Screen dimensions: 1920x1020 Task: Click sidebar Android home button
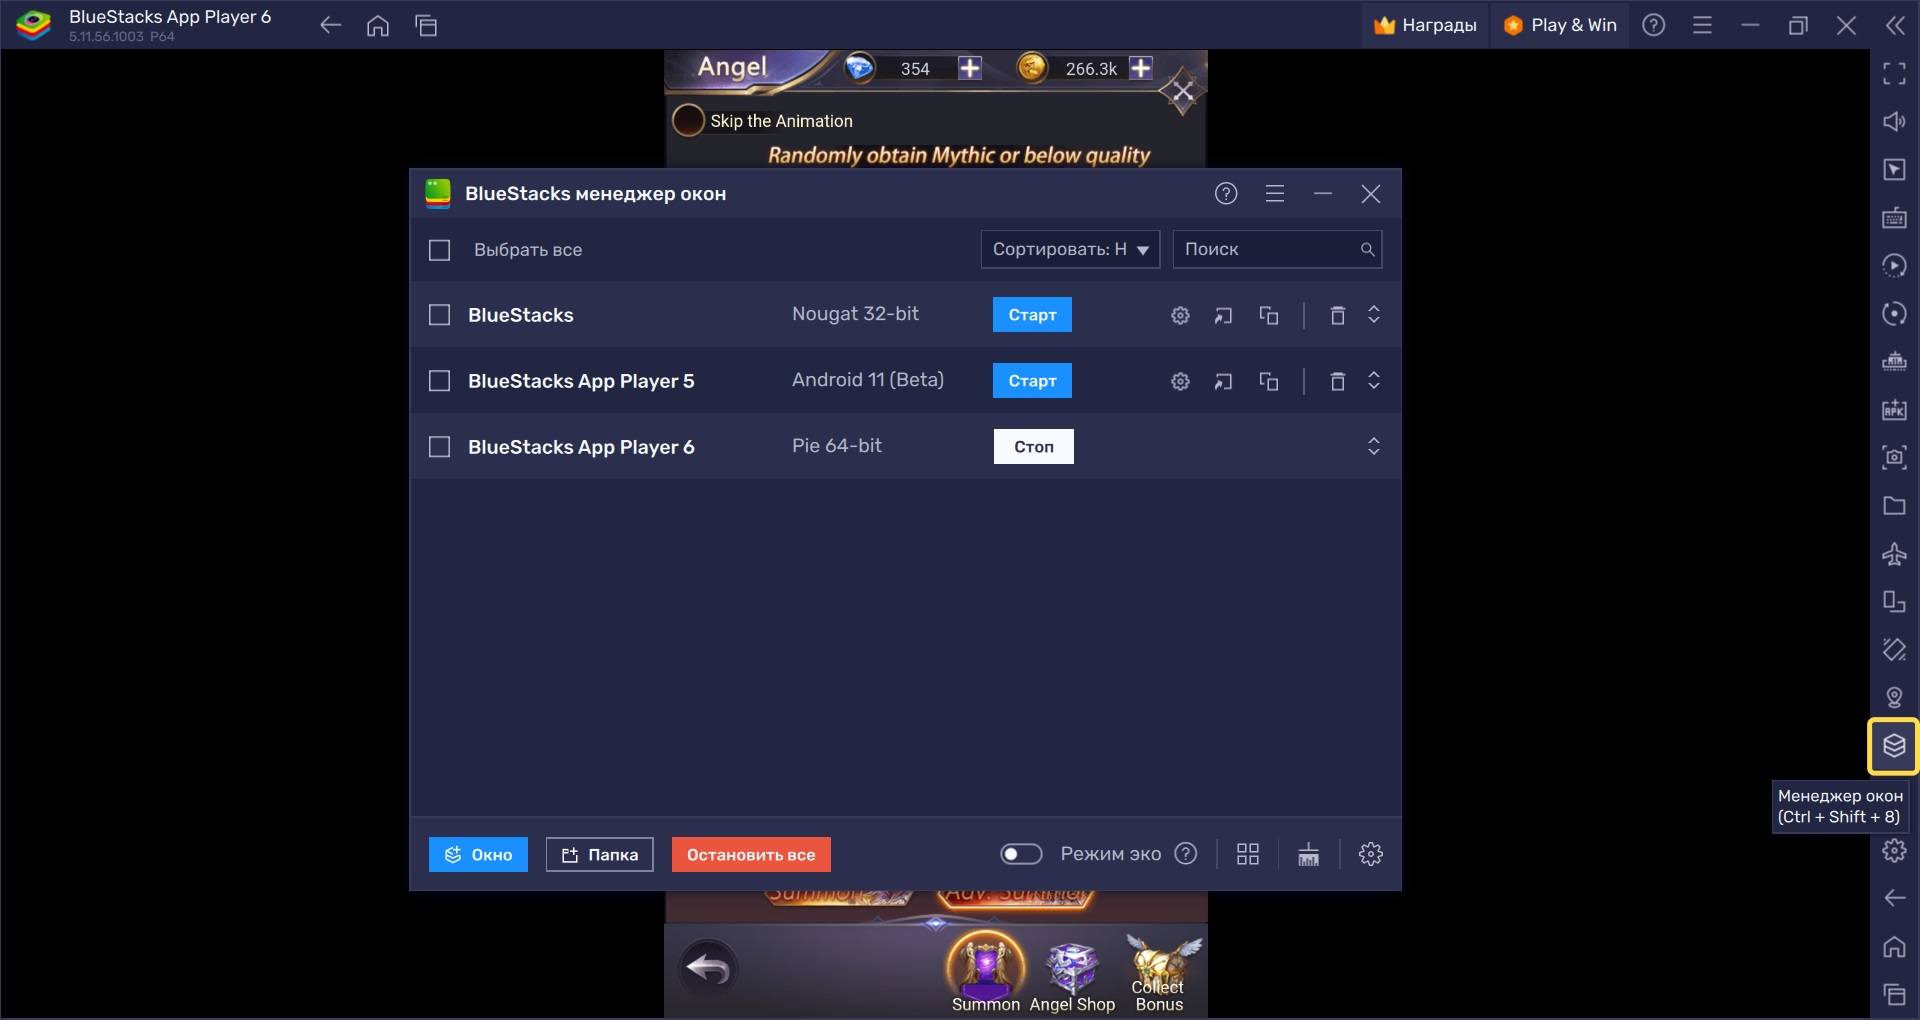1894,946
